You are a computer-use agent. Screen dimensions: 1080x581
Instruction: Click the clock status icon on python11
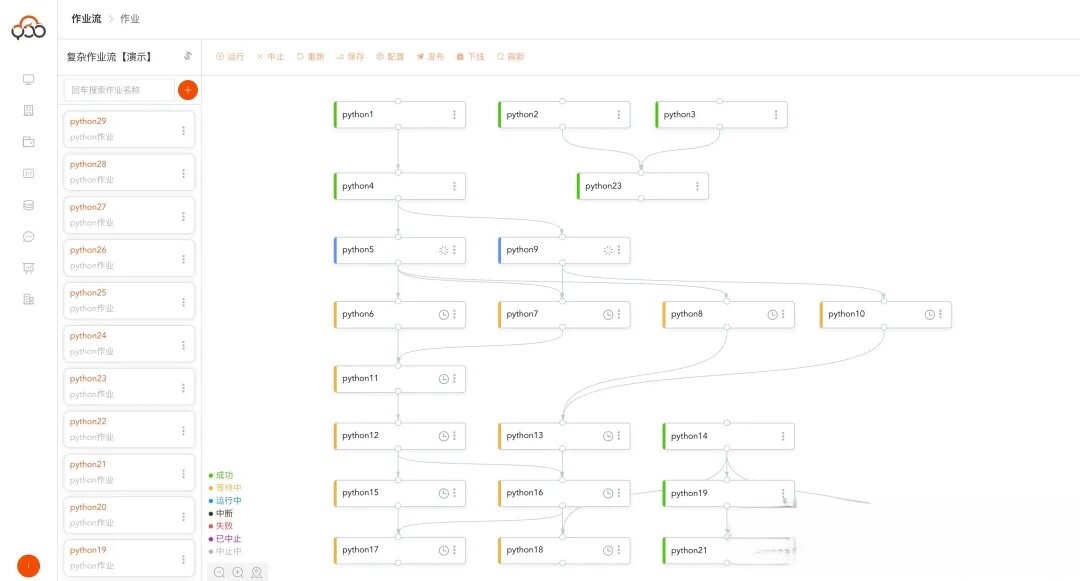[x=444, y=379]
